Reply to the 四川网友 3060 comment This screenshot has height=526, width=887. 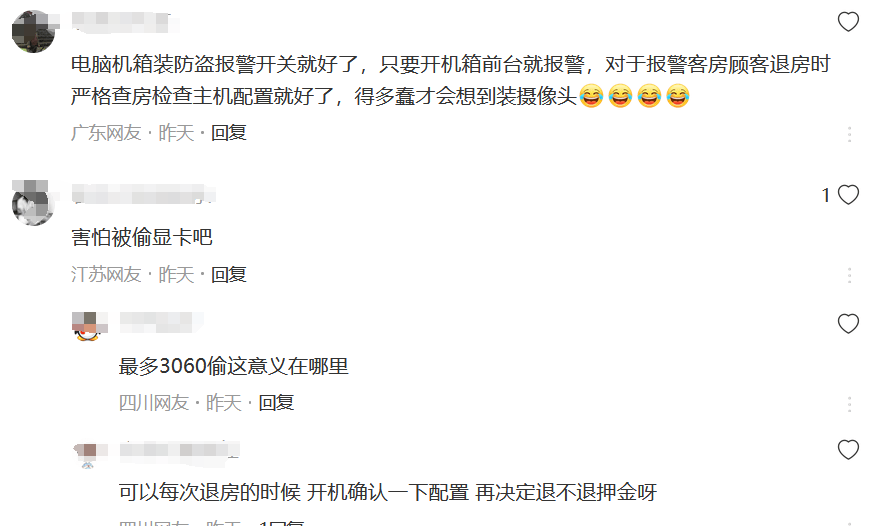tap(276, 403)
